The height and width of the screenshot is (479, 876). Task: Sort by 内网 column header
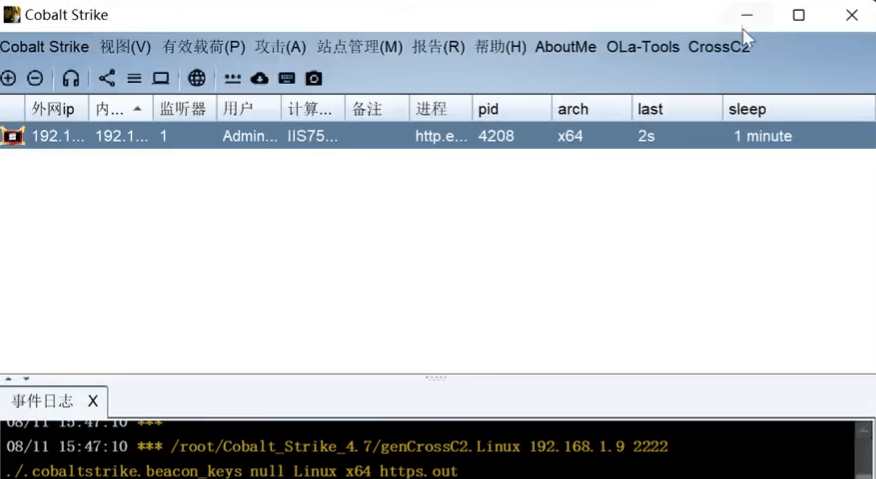point(121,108)
